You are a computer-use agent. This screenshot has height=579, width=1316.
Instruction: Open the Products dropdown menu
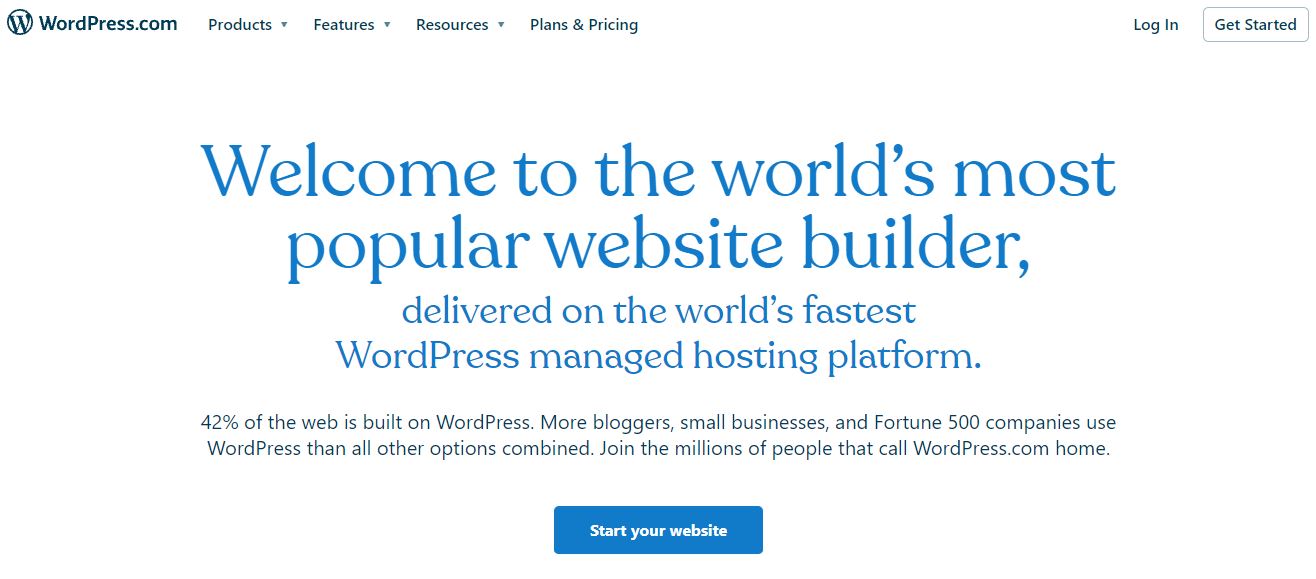240,25
